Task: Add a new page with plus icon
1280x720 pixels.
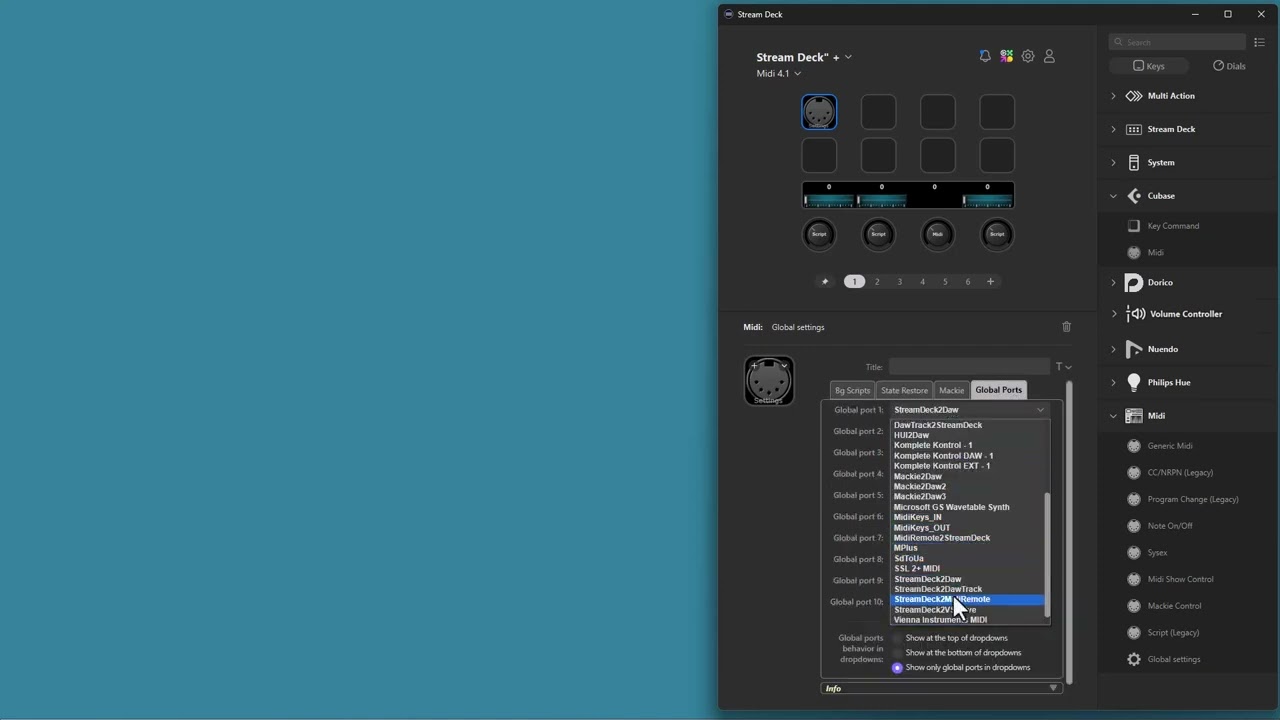Action: [990, 282]
